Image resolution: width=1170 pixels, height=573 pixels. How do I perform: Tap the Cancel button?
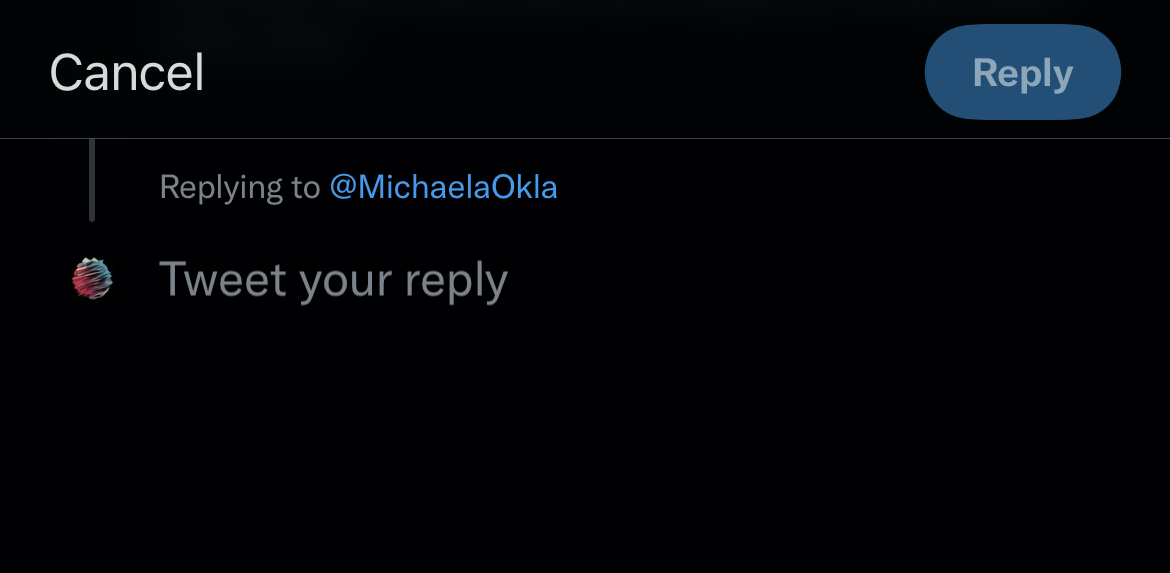pos(127,73)
